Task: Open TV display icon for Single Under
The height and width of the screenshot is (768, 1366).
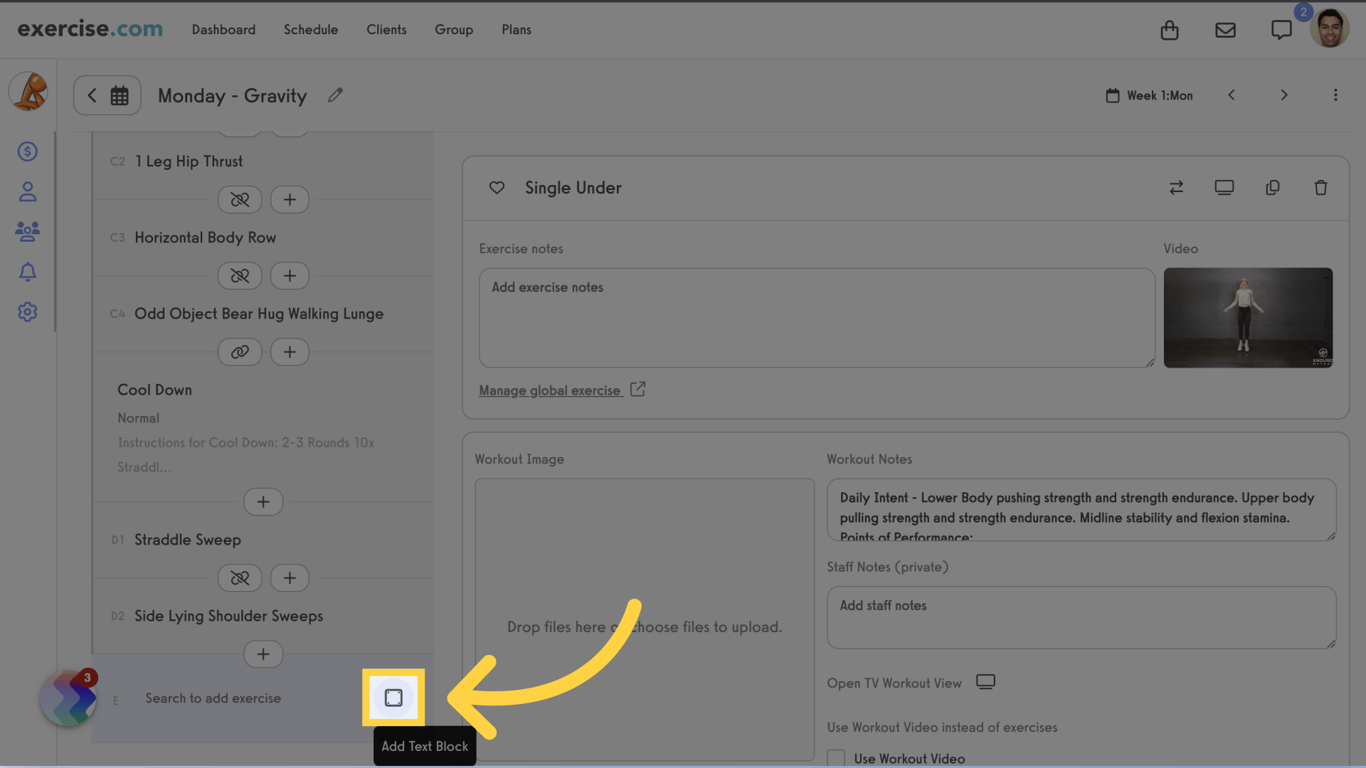Action: click(x=1224, y=188)
